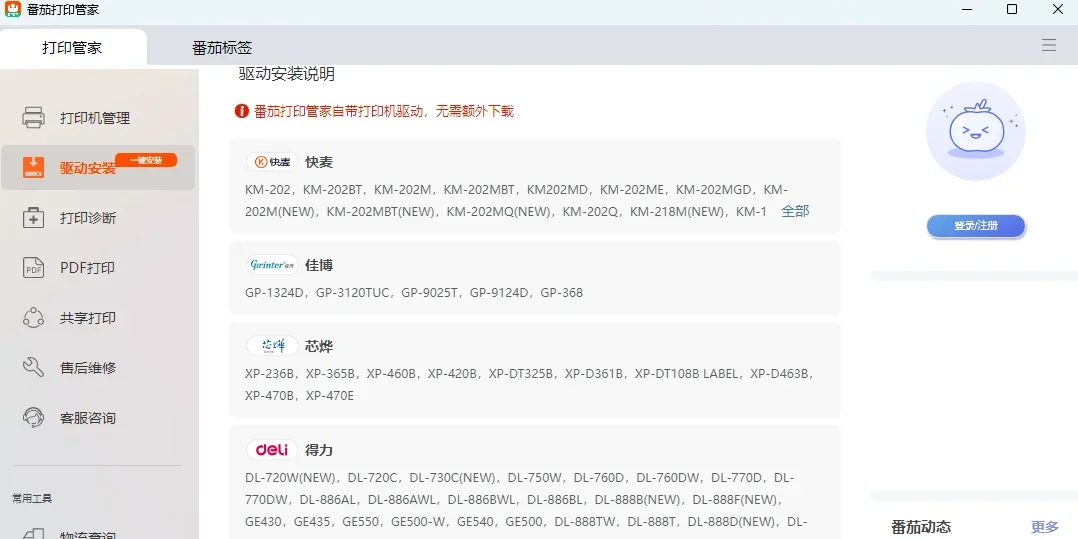
Task: Click the XP-470B, XP-470E line
Action: pos(300,396)
